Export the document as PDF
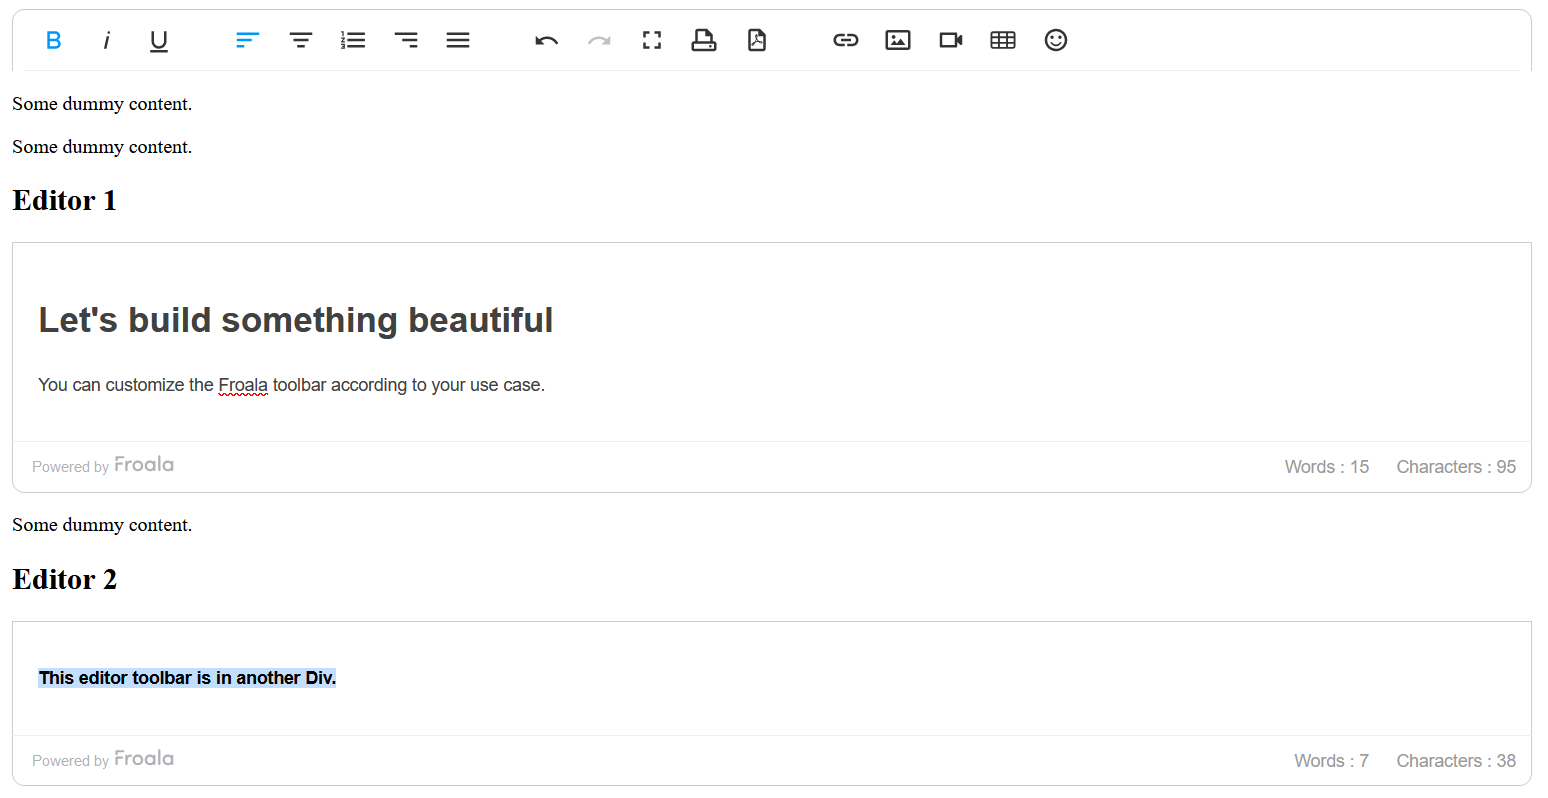 pos(757,40)
